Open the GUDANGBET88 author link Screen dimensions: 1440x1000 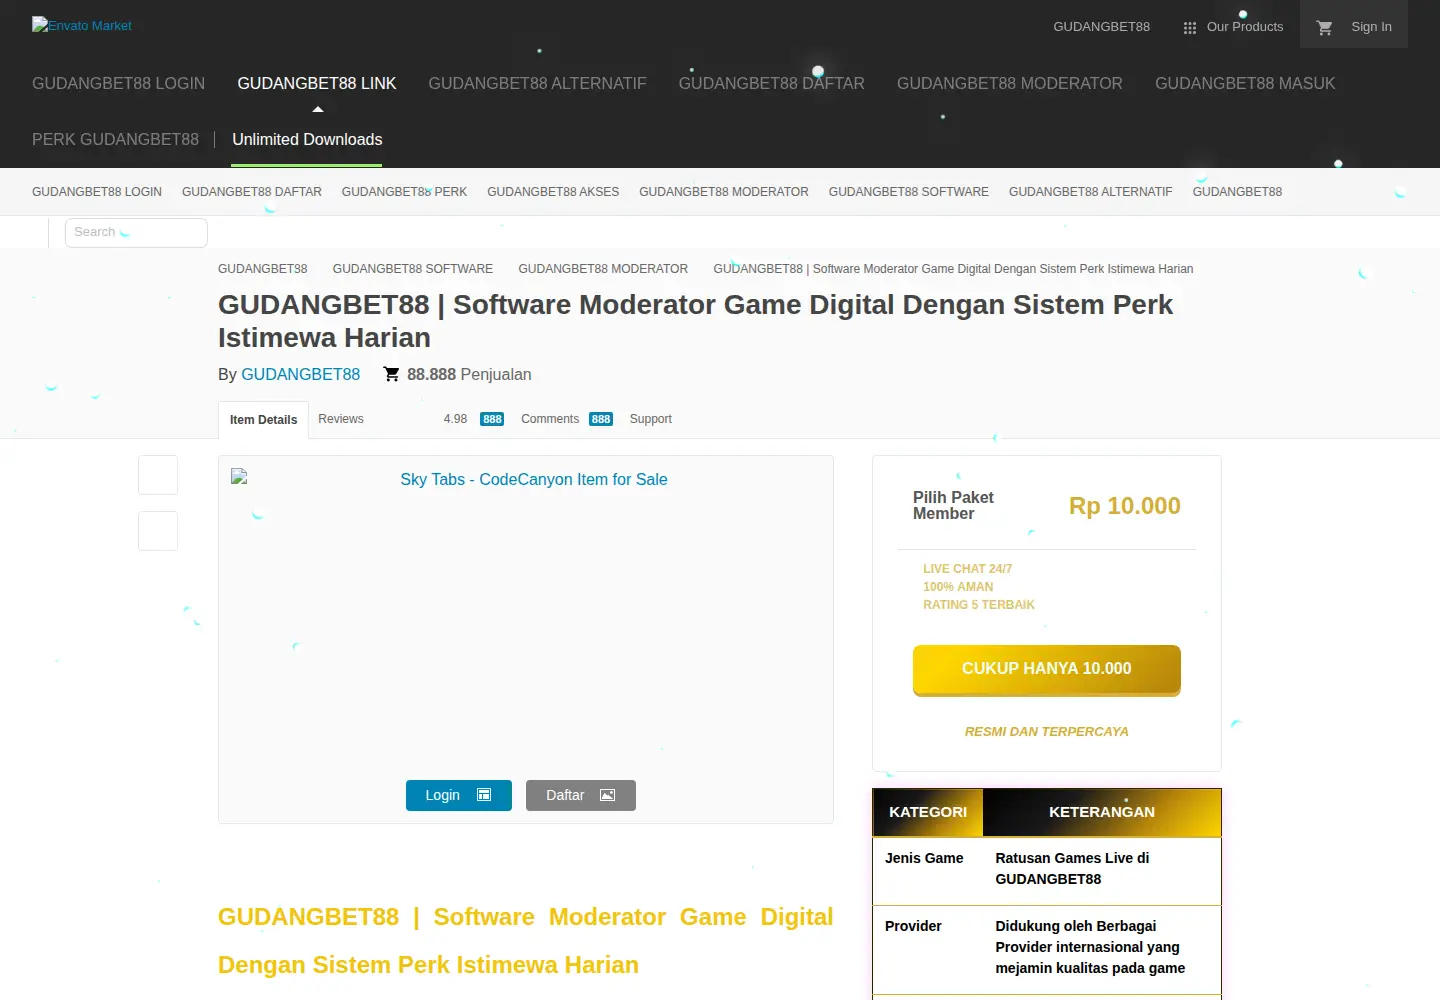pos(300,374)
